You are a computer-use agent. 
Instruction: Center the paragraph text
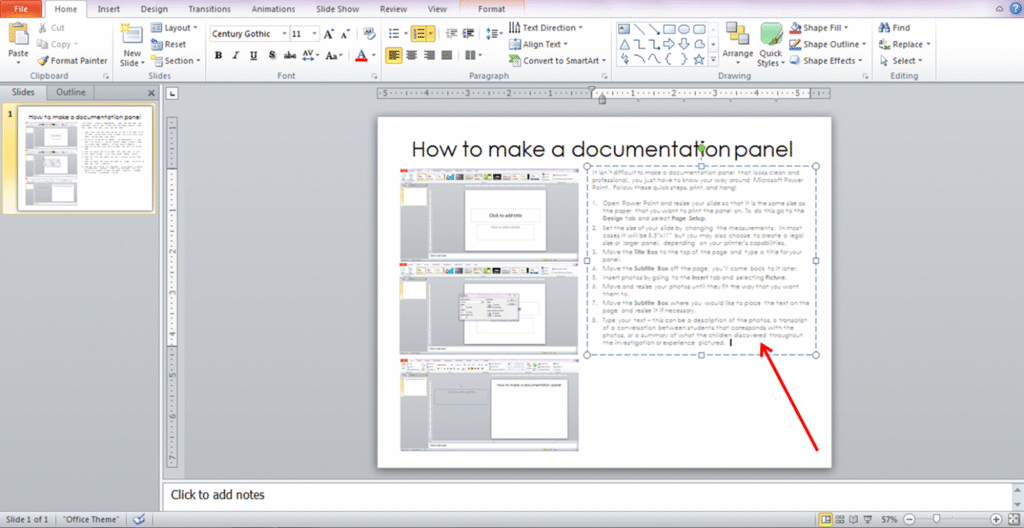pyautogui.click(x=411, y=56)
